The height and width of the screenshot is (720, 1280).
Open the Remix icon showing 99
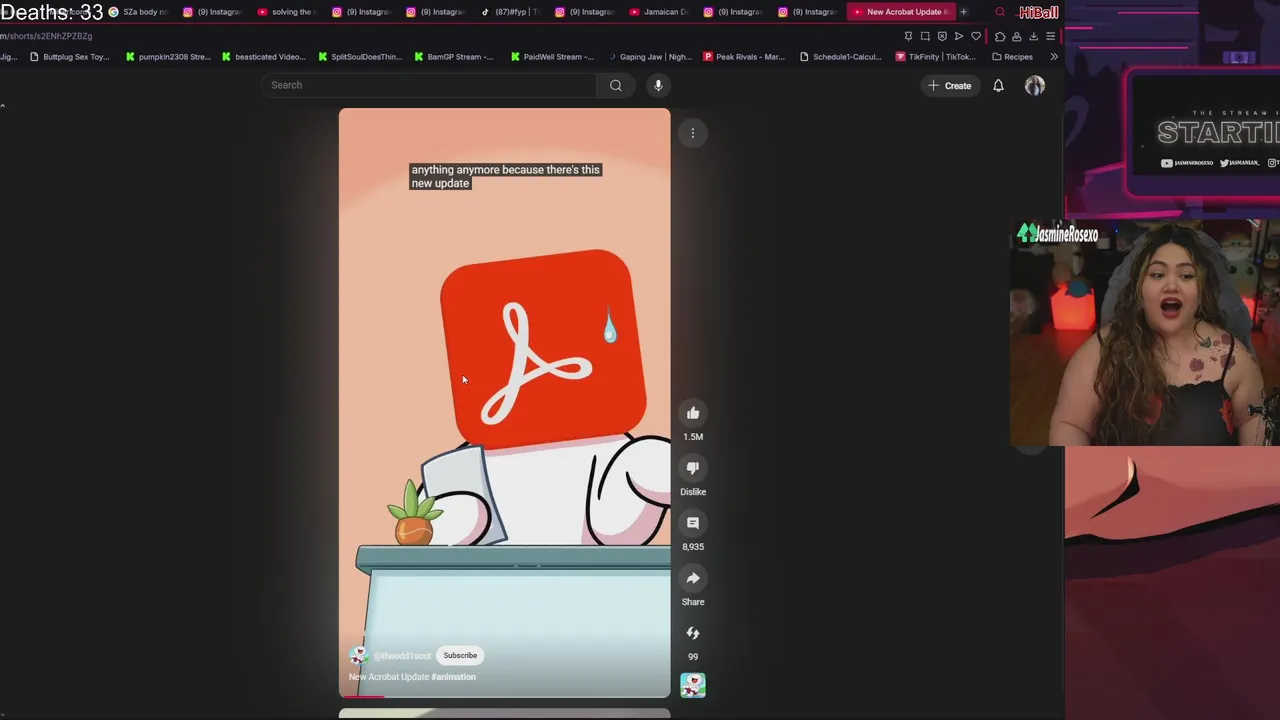click(x=693, y=633)
